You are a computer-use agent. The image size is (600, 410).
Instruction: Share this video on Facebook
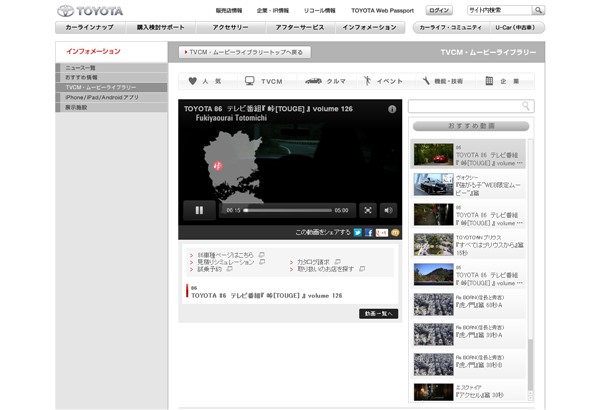point(368,232)
